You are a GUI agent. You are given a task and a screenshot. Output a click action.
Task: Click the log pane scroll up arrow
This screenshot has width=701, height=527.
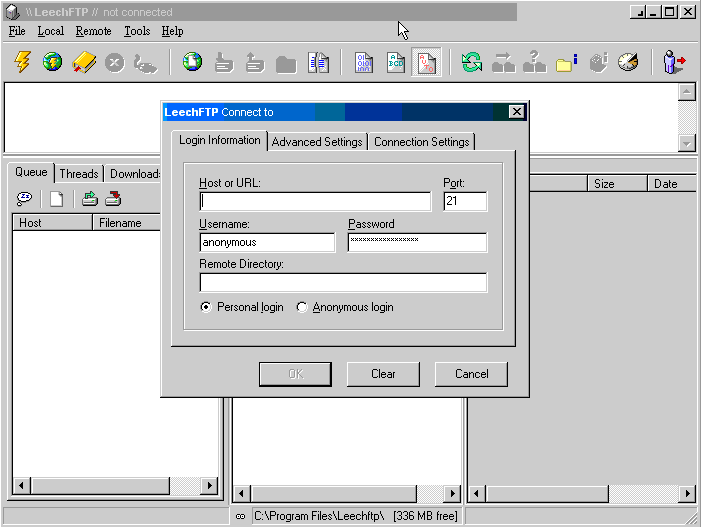[x=687, y=92]
